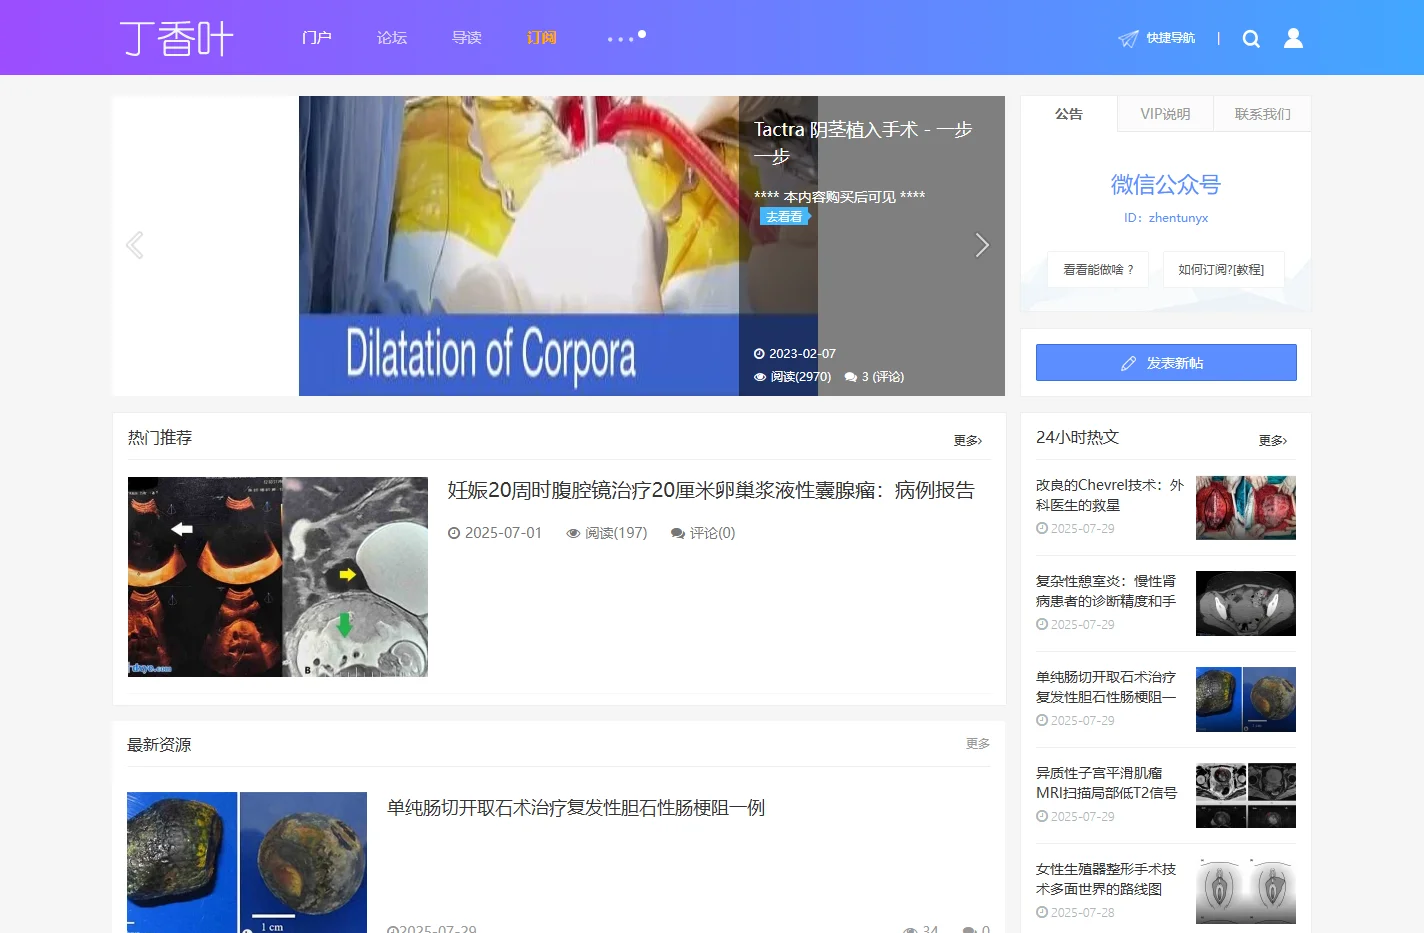Click 阅读(2970) count on the slide
This screenshot has width=1424, height=933.
[x=800, y=377]
